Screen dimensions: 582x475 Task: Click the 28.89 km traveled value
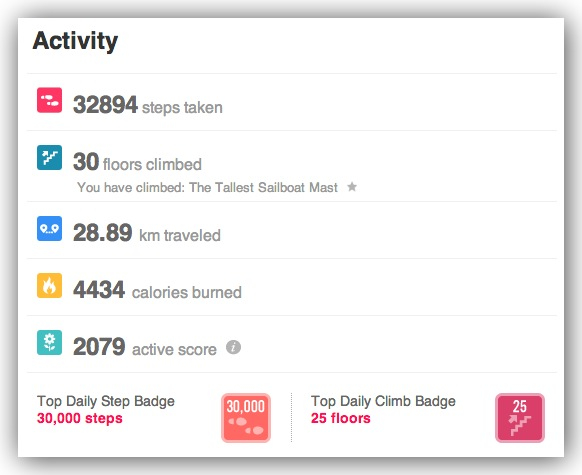click(x=102, y=233)
